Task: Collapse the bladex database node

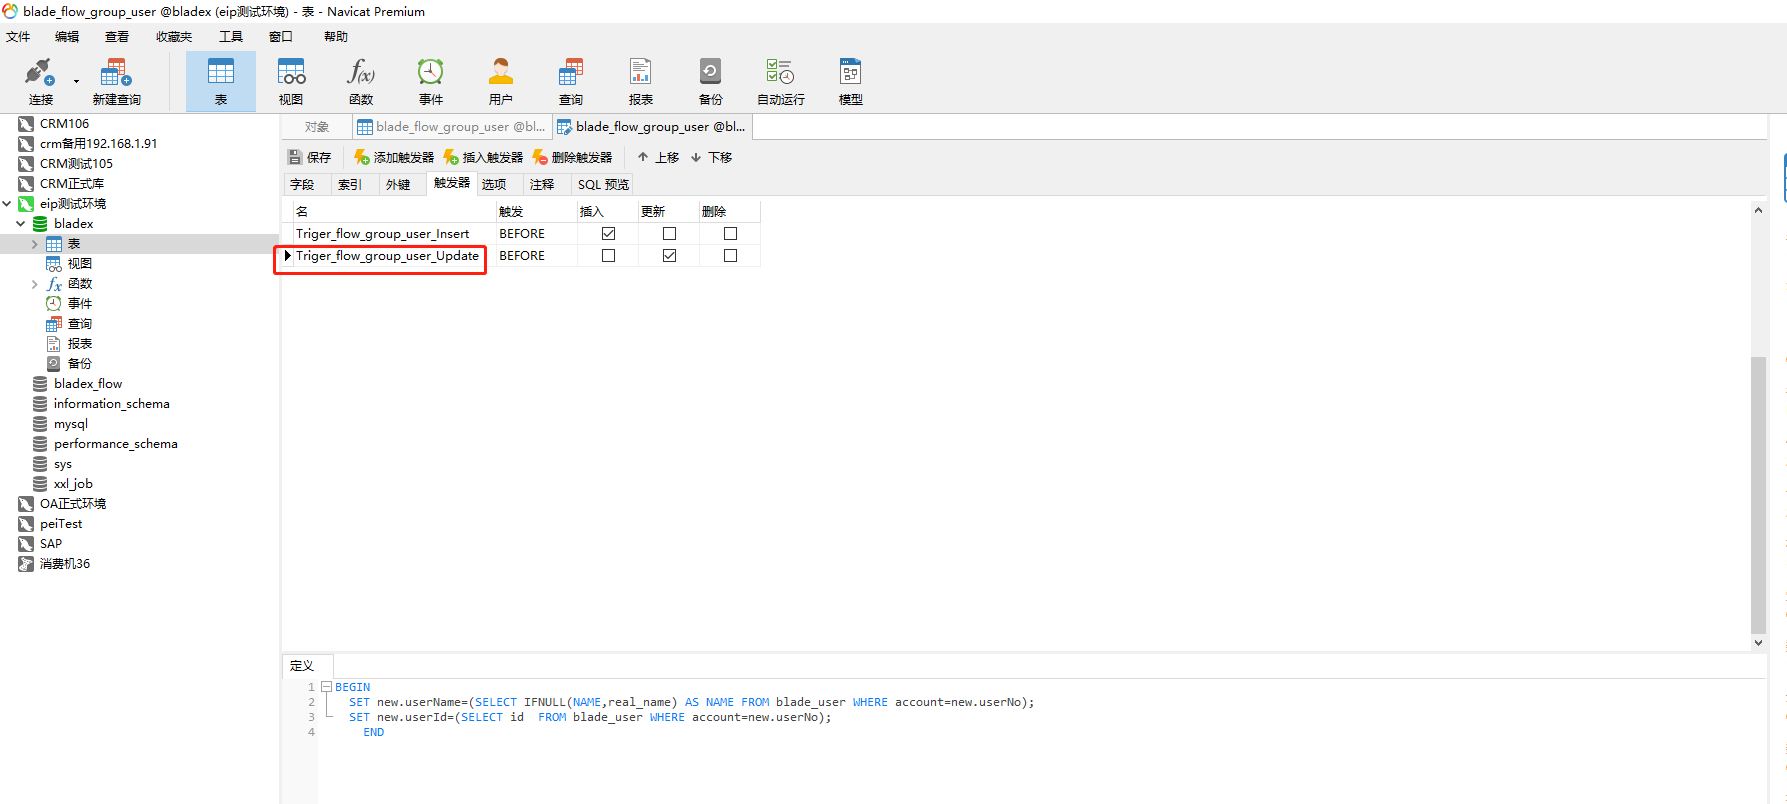Action: click(x=21, y=223)
